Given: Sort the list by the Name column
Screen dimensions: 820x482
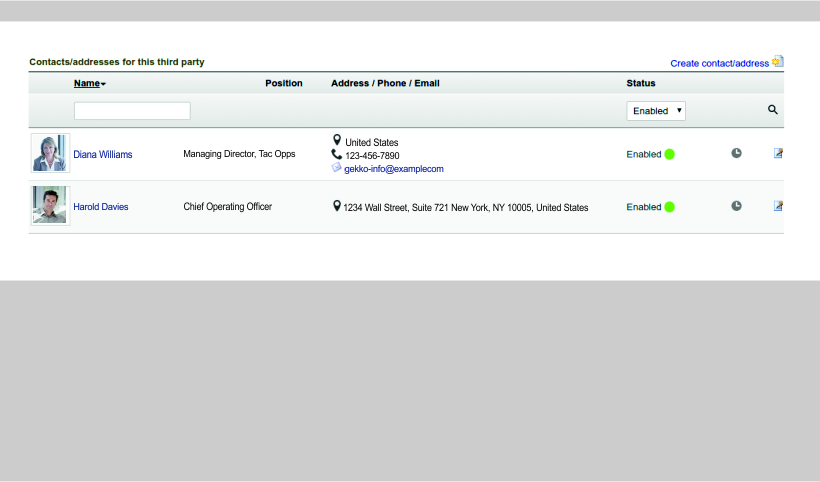Looking at the screenshot, I should (x=87, y=83).
